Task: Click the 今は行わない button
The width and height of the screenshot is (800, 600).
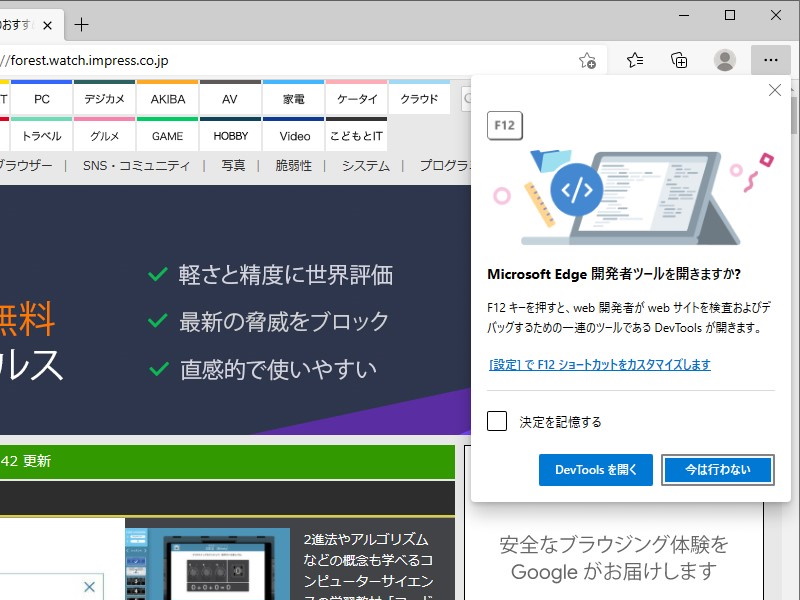Action: (x=718, y=470)
